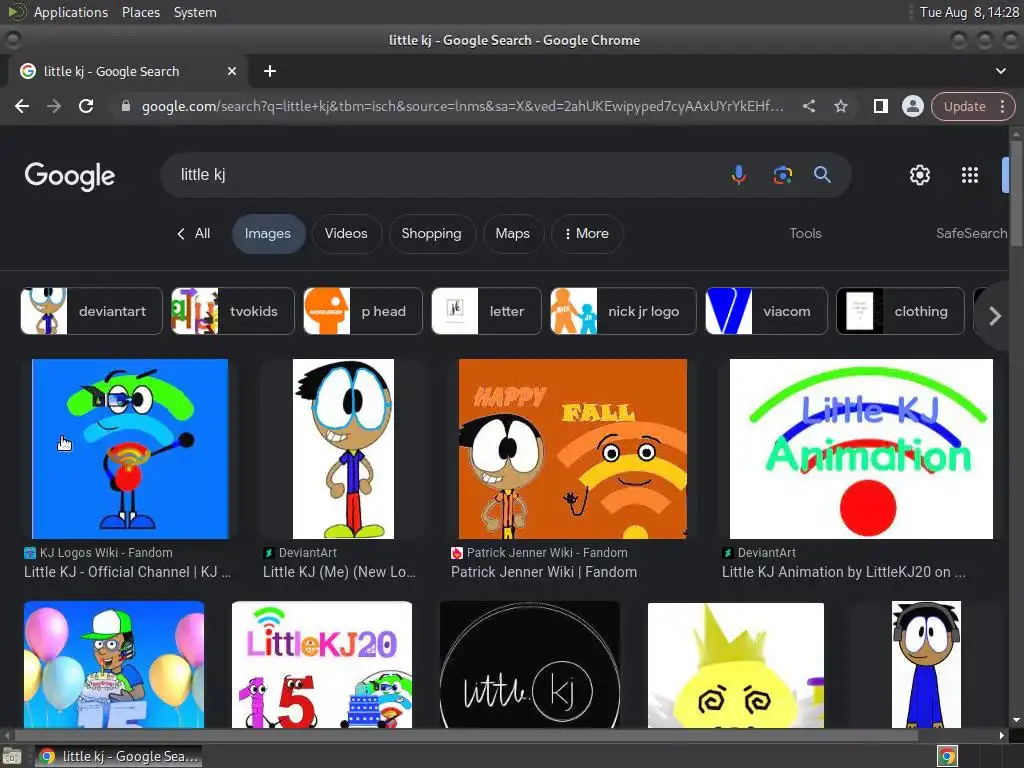This screenshot has width=1024, height=768.
Task: Go back to the previous page
Action: tap(22, 106)
